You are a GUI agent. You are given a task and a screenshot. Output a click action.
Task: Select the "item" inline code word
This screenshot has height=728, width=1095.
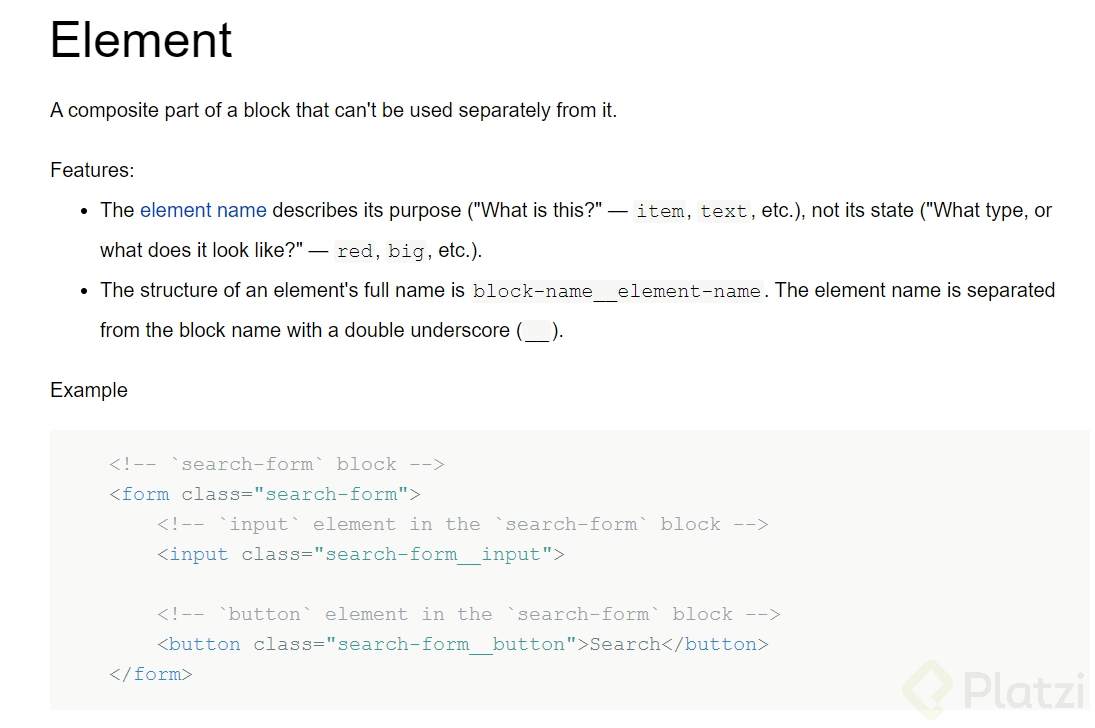pos(660,212)
